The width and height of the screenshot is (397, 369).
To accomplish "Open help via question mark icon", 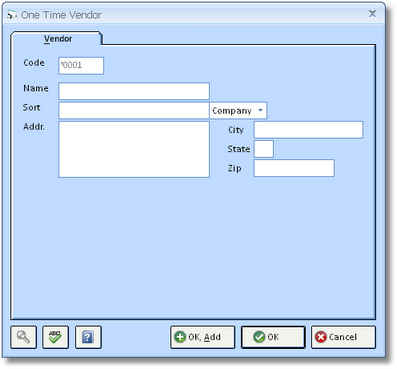I will 88,337.
